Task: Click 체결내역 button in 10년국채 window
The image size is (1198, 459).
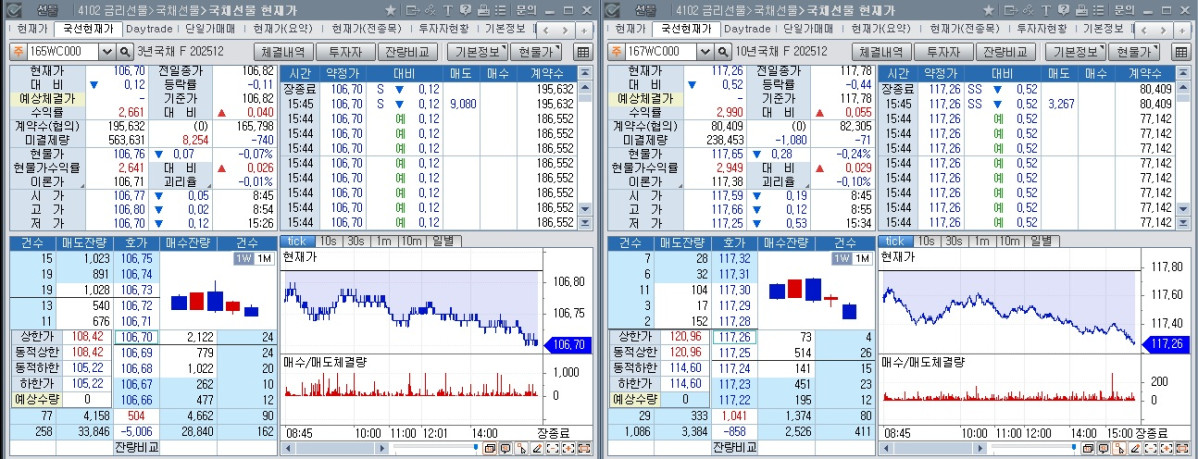Action: 881,52
